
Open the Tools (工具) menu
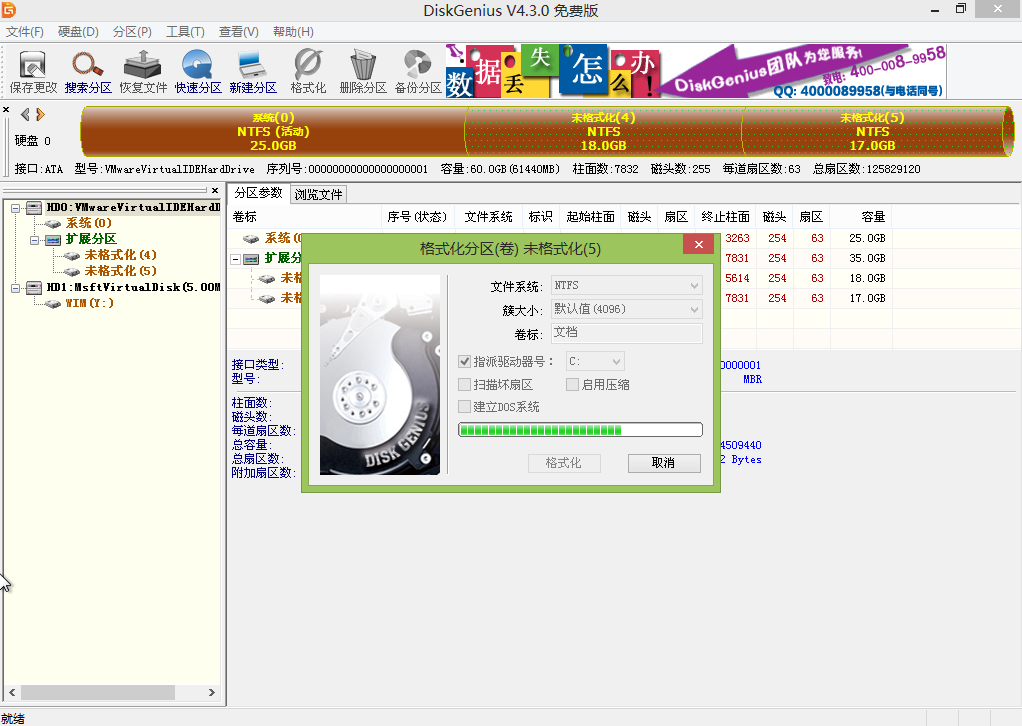[185, 32]
